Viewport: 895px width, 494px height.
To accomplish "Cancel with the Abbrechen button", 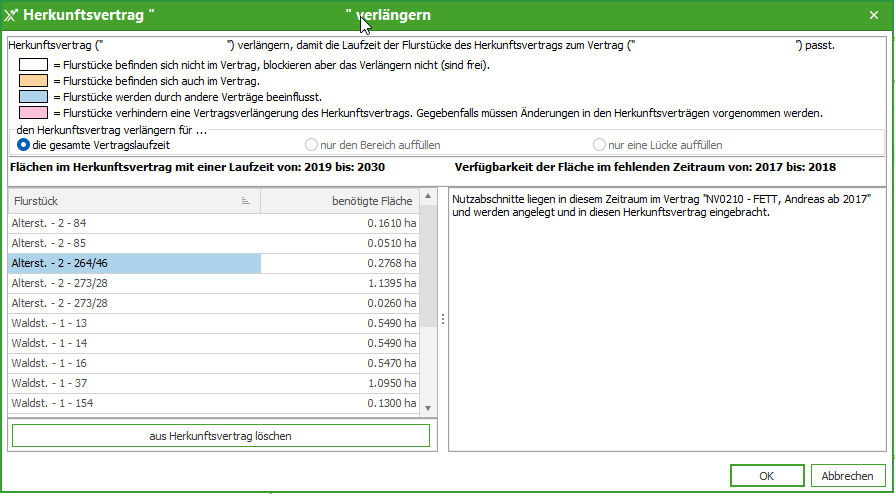I will click(848, 476).
